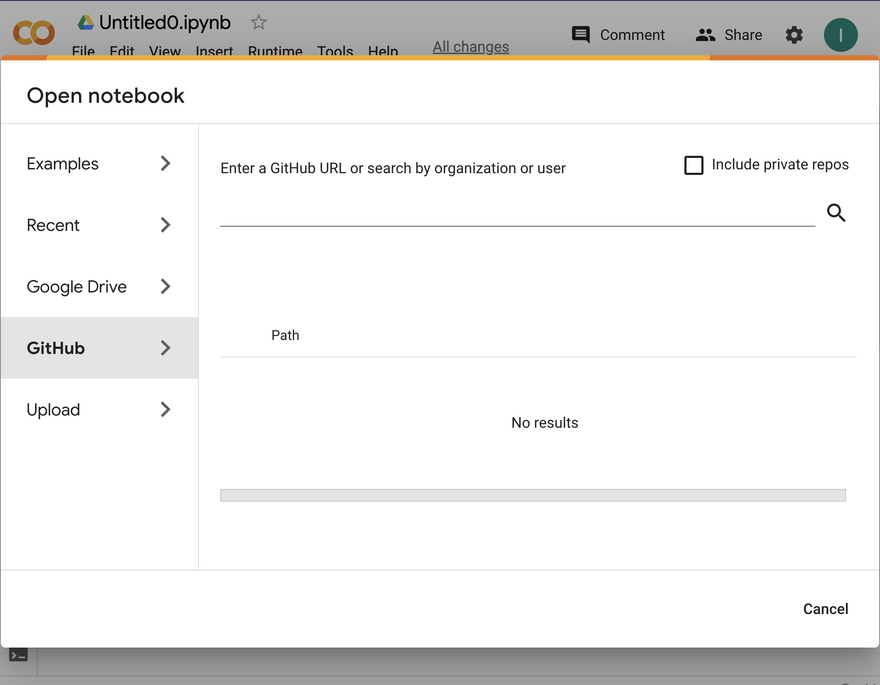Click the All changes link
This screenshot has height=685, width=880.
point(470,47)
